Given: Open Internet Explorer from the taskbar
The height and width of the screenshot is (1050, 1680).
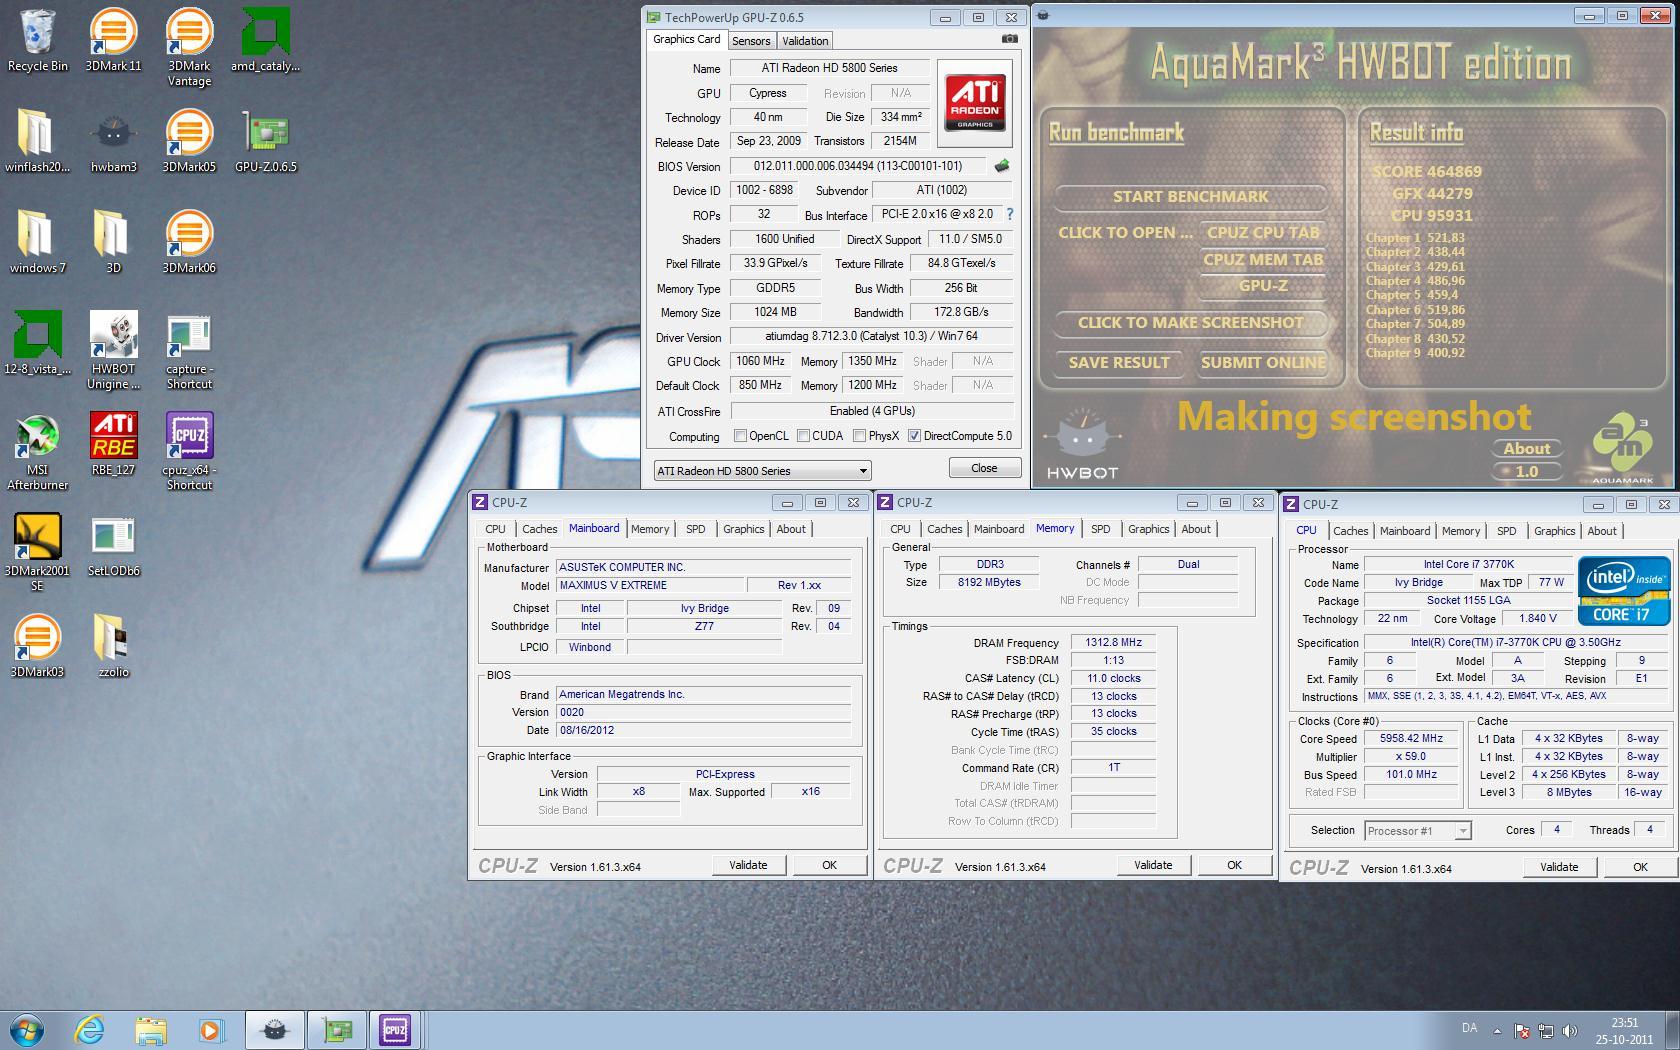Looking at the screenshot, I should click(x=90, y=1029).
